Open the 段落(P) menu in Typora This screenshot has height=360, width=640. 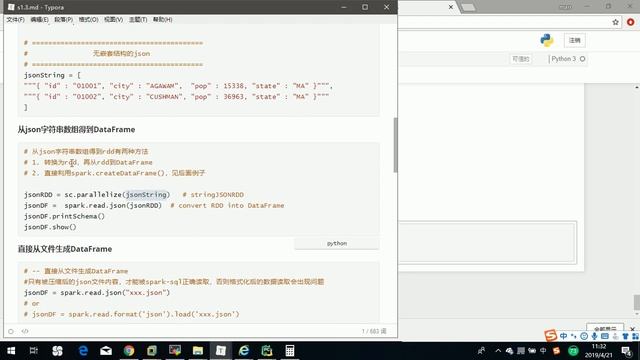(x=63, y=20)
